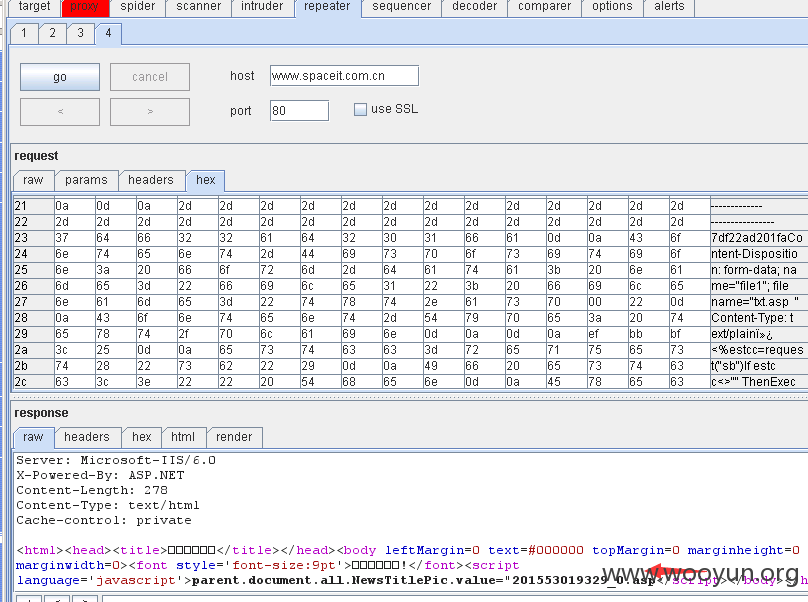Viewport: 808px width, 602px height.
Task: Click ASCII cell '7df22ad201faCo'
Action: tap(759, 238)
